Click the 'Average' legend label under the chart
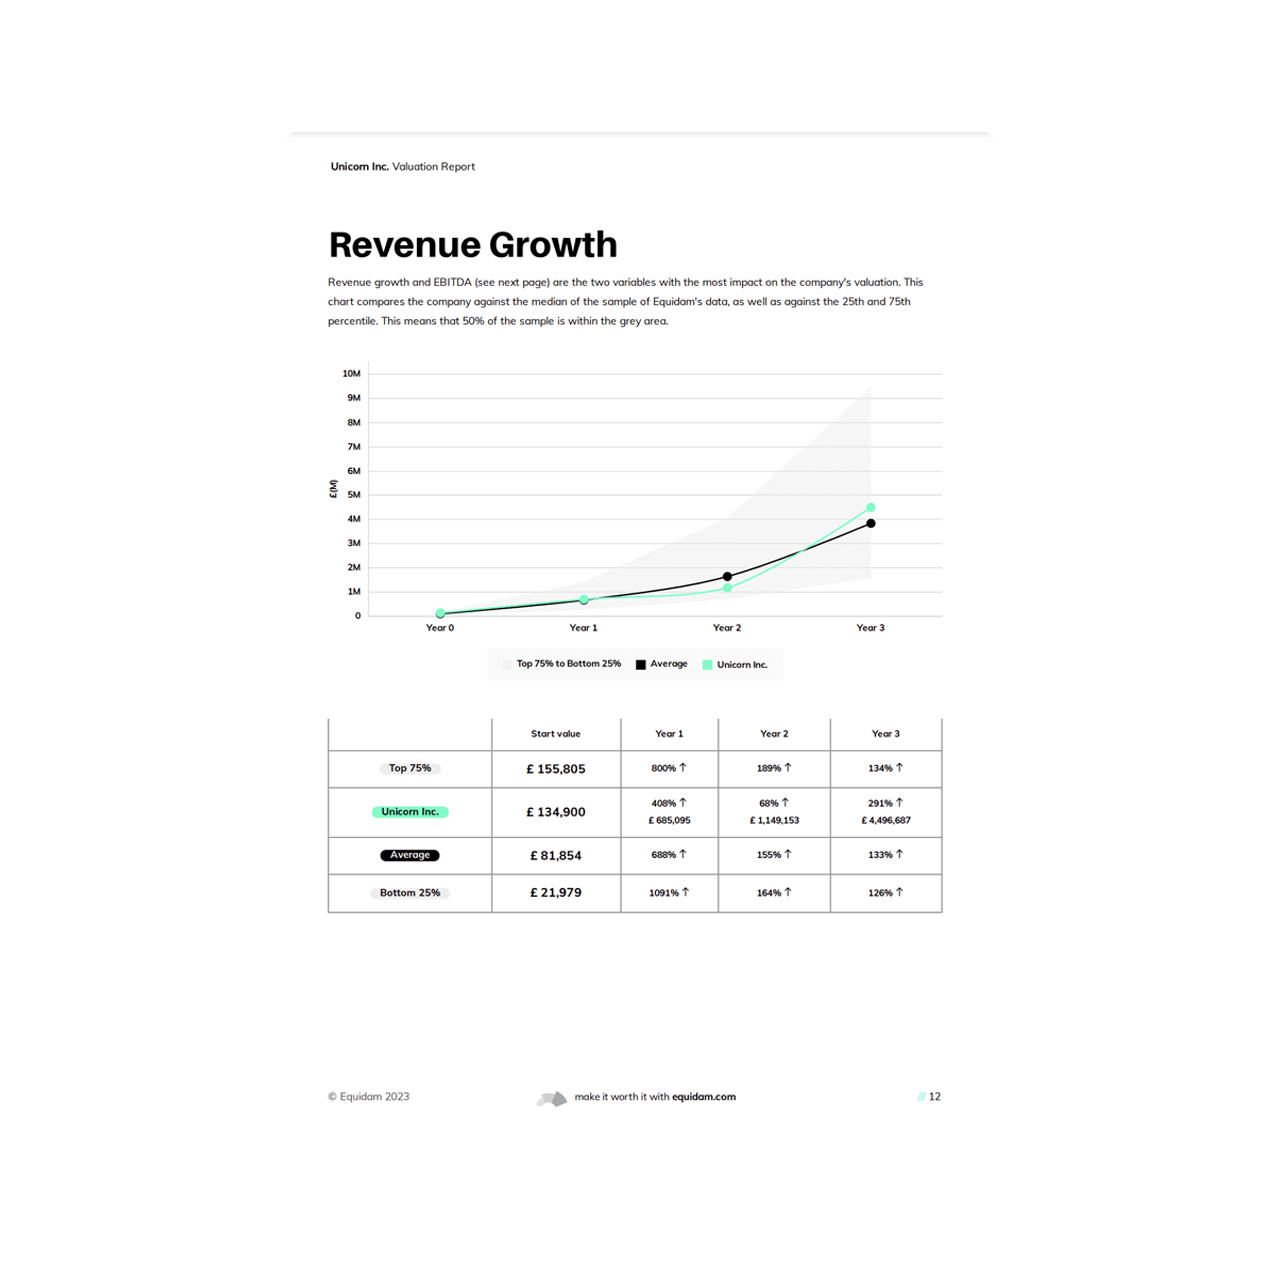1280x1280 pixels. (669, 664)
